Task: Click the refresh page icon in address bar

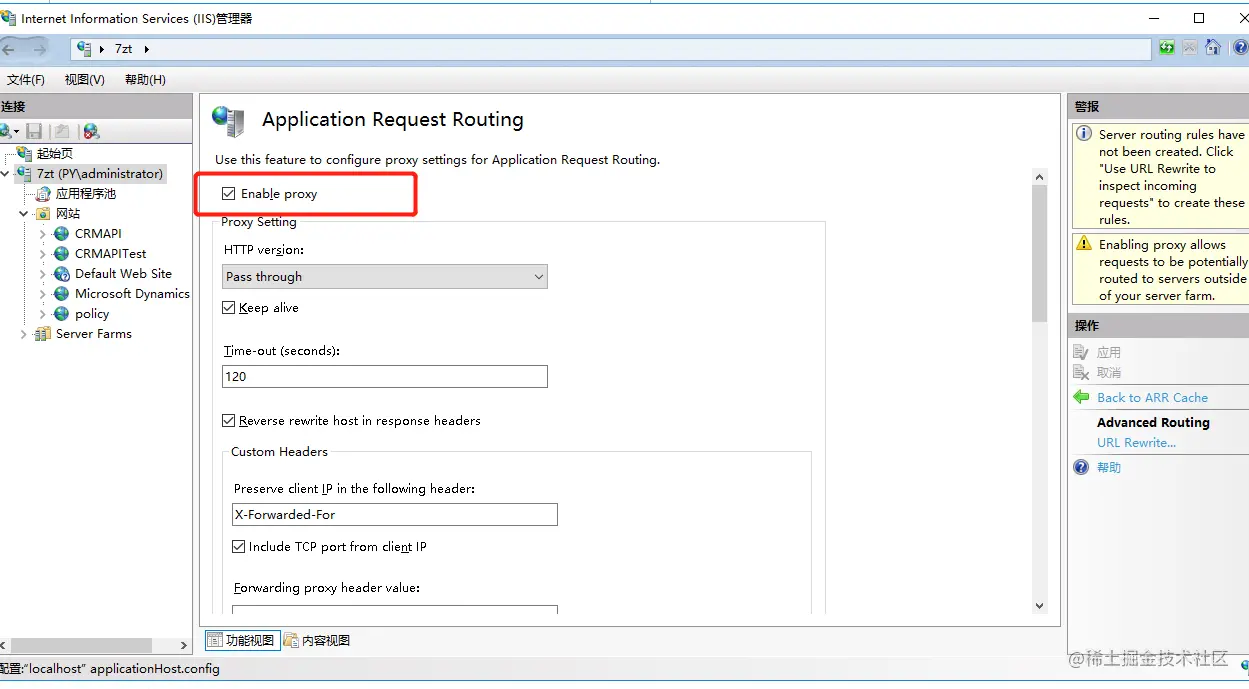Action: point(1167,48)
